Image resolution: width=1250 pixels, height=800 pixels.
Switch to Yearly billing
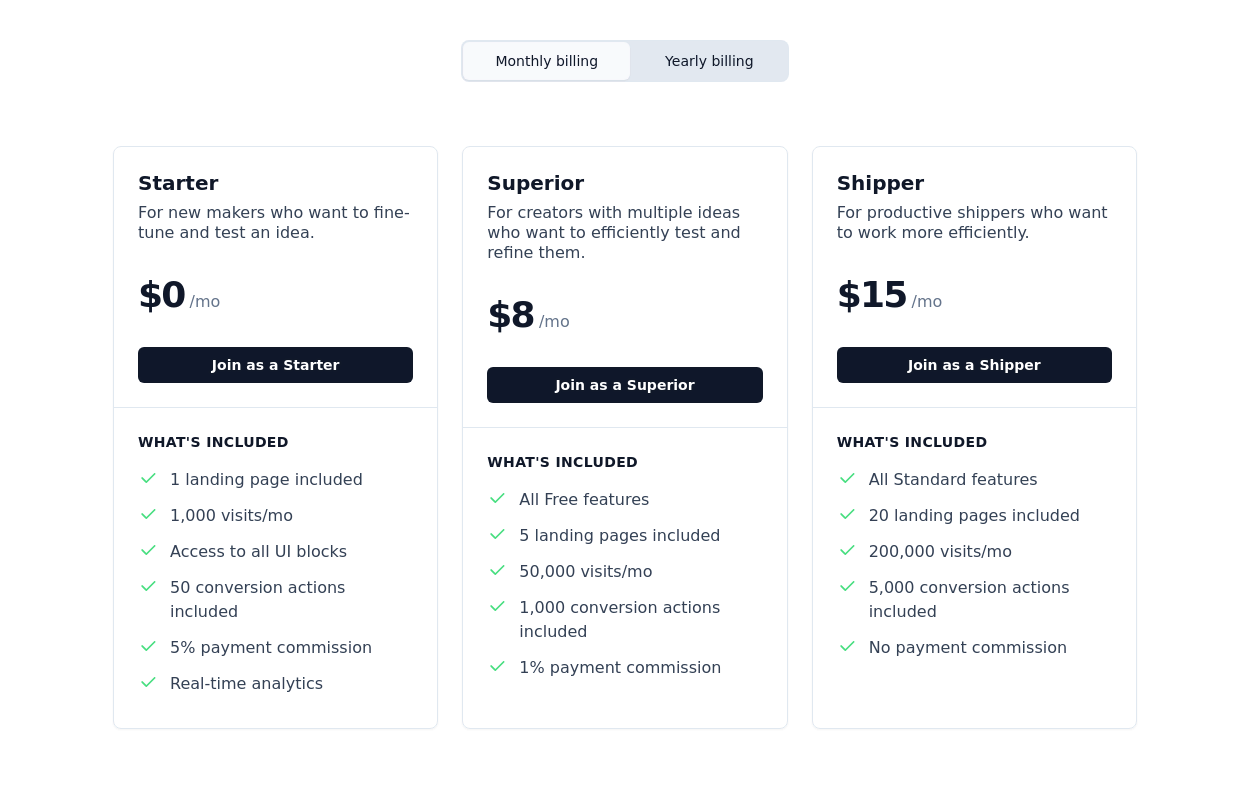(709, 61)
